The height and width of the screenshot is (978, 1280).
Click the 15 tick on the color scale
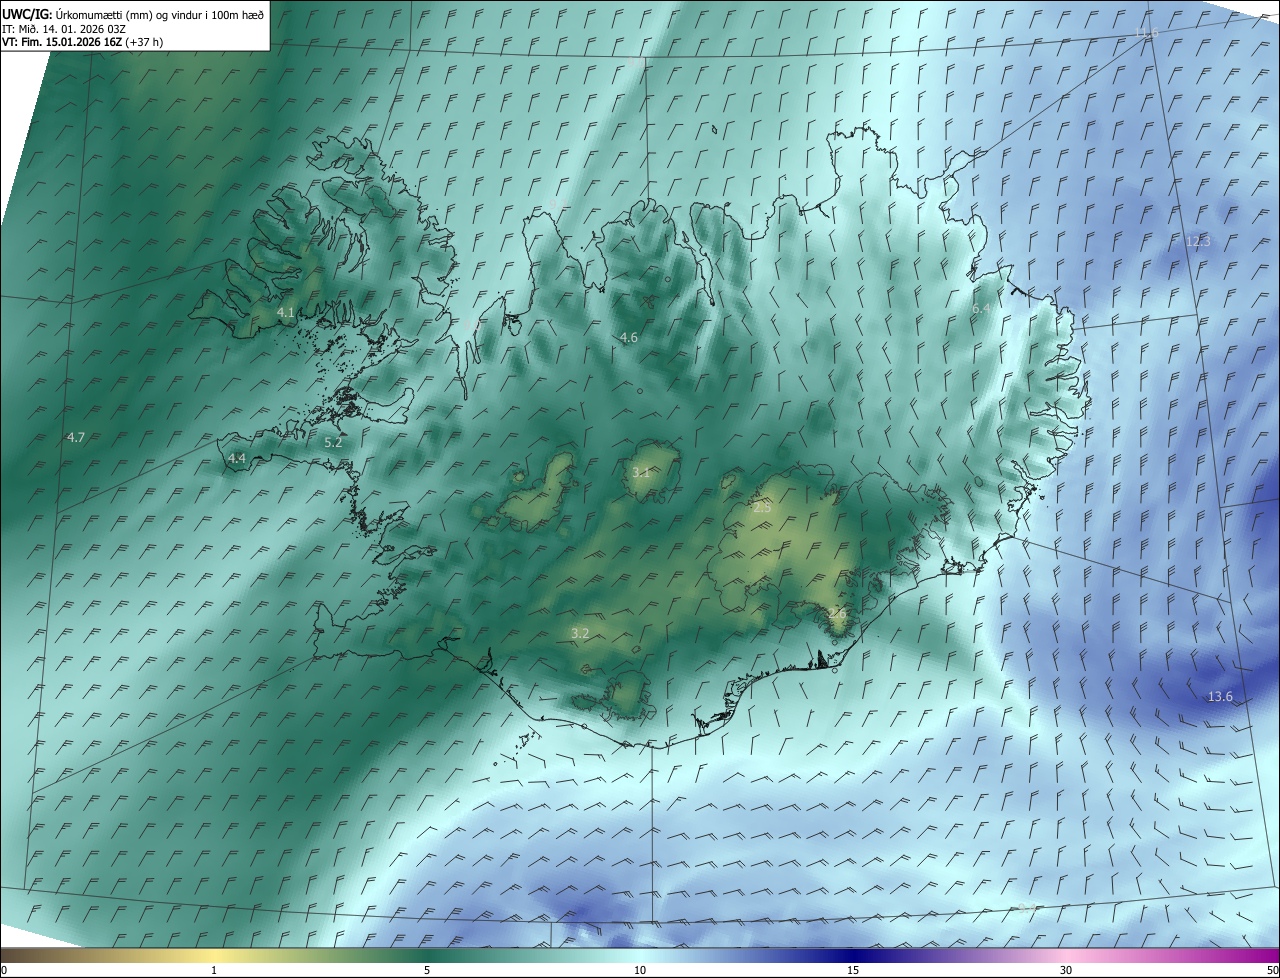click(853, 971)
